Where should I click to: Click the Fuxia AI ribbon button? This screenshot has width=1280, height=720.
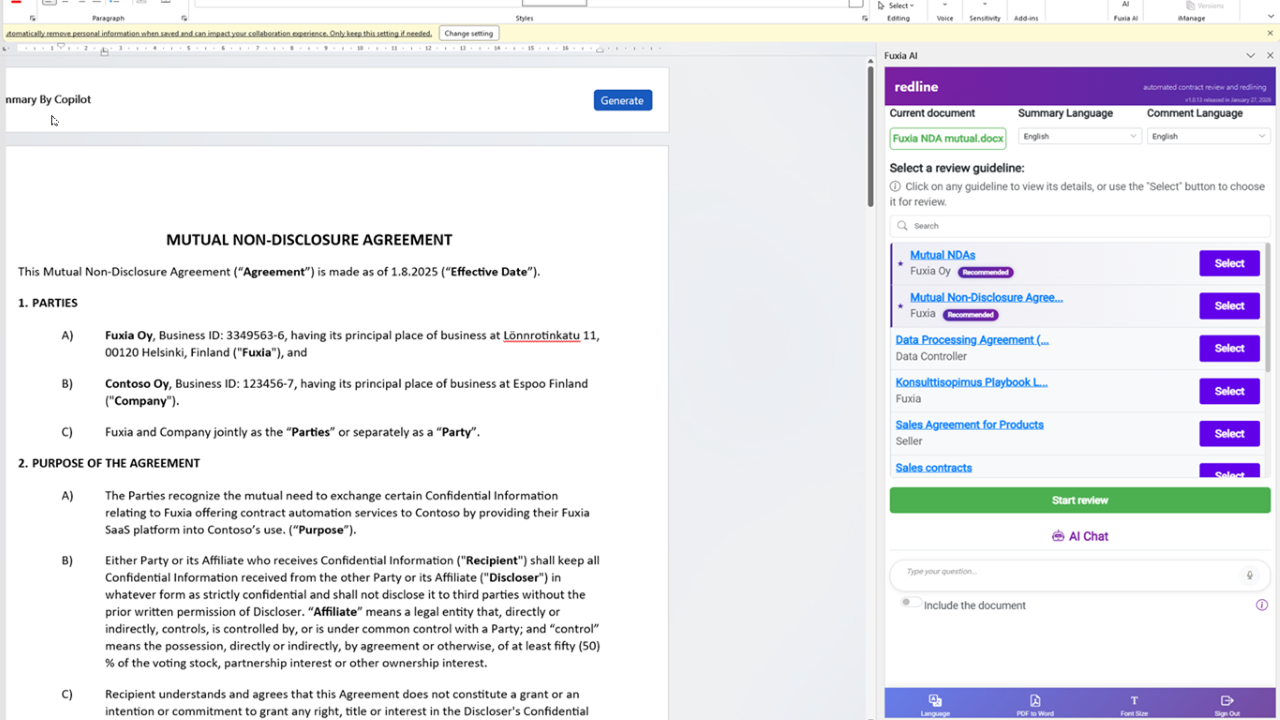tap(1126, 11)
